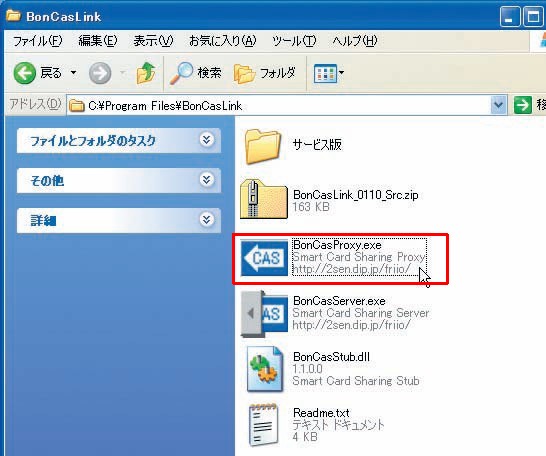Expand the Back button history dropdown arrow
This screenshot has height=456, width=546.
[x=73, y=73]
